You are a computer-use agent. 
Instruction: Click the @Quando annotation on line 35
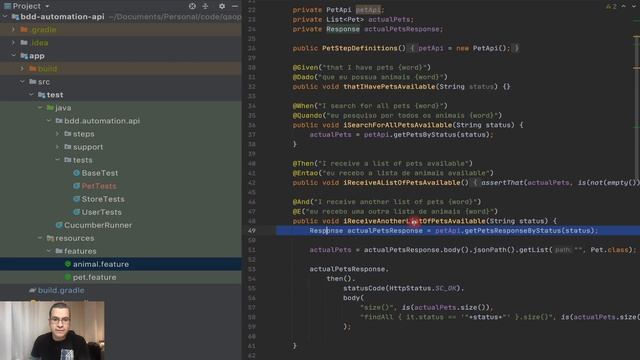307,116
